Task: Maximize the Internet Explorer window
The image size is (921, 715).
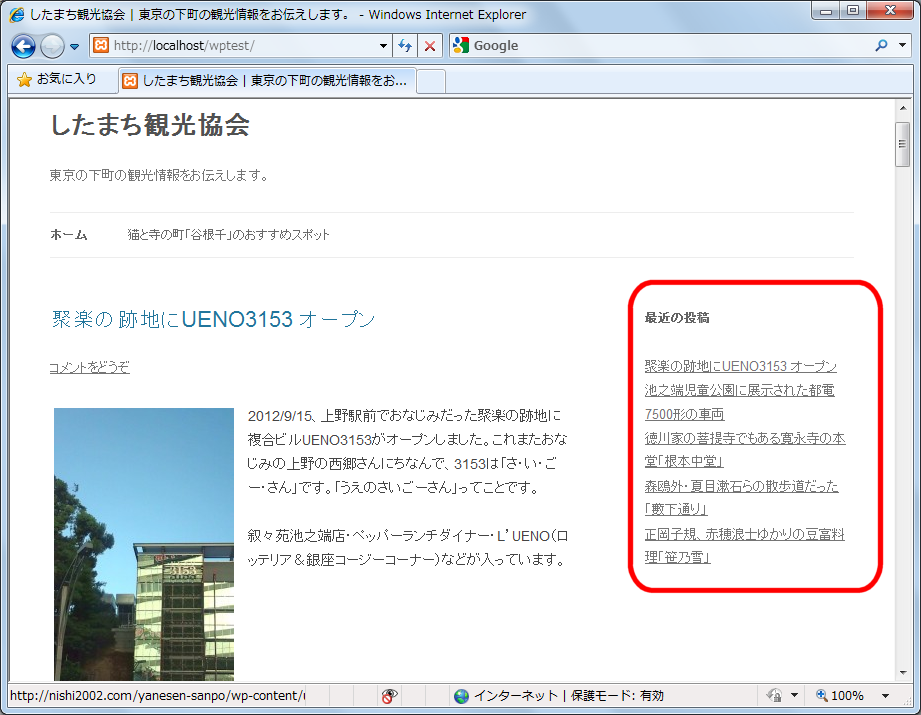Action: pos(853,11)
